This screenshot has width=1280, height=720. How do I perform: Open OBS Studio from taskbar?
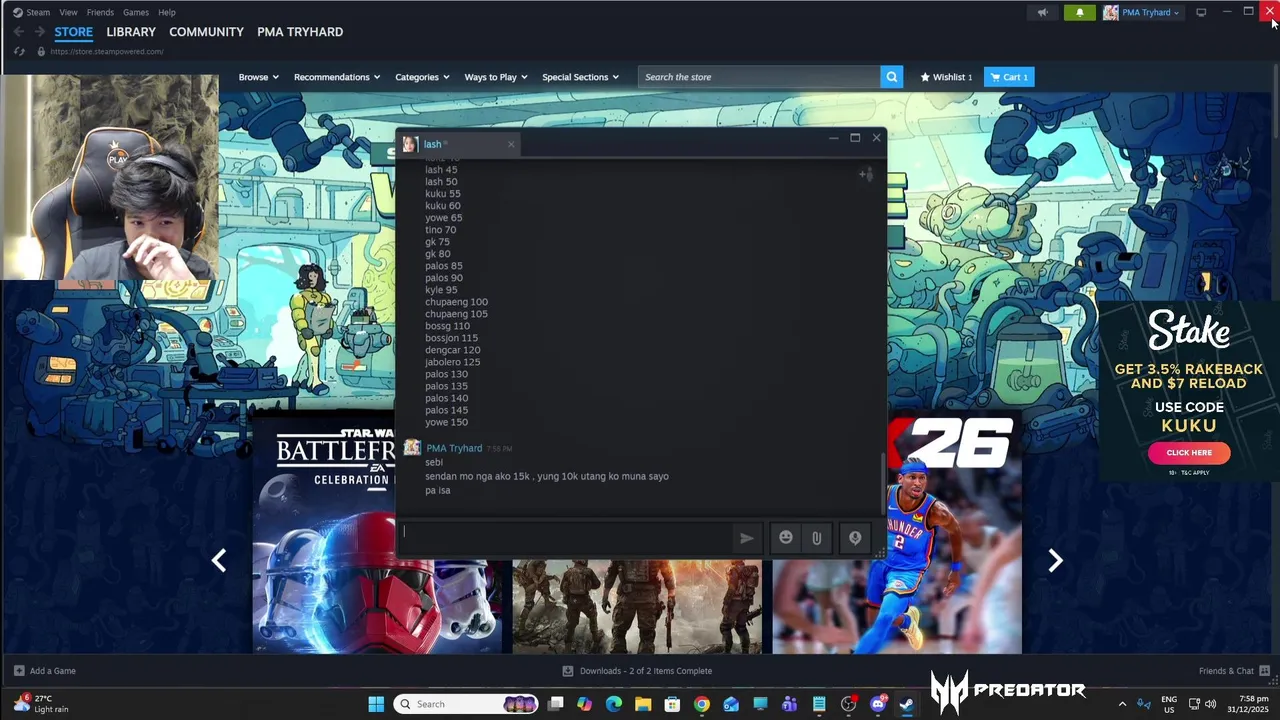point(849,704)
